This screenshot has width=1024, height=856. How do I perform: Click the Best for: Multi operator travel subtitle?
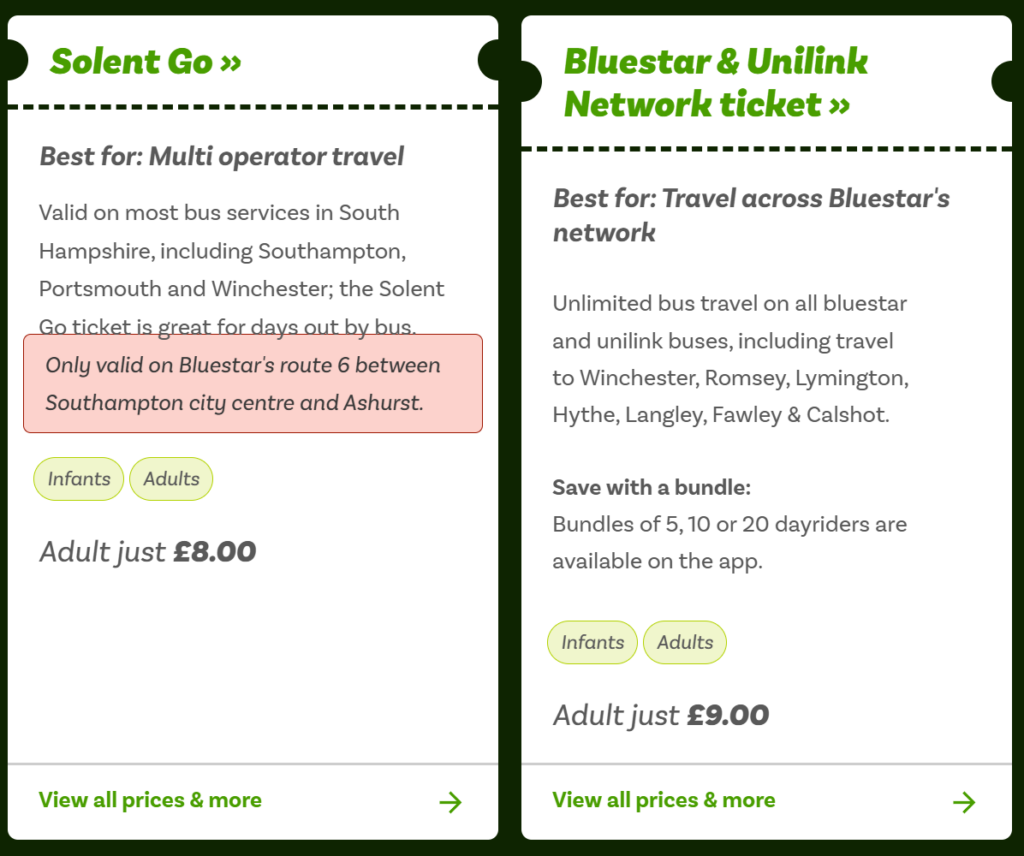(221, 157)
